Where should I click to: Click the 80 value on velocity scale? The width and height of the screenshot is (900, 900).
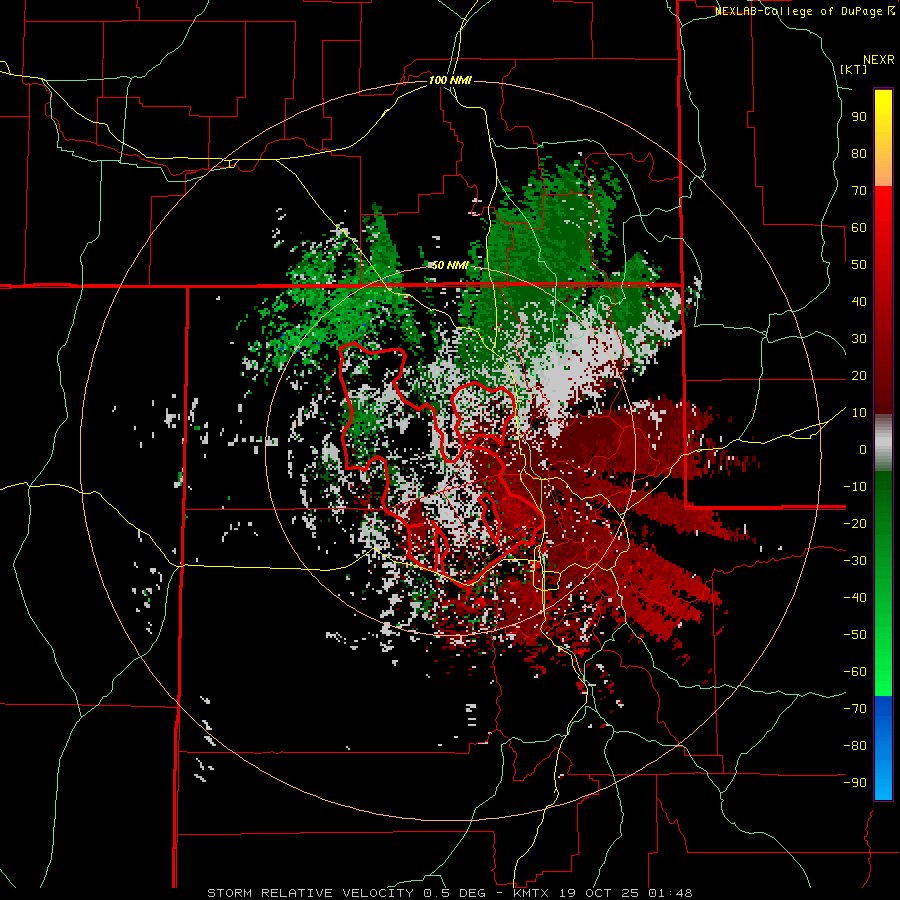pyautogui.click(x=859, y=154)
